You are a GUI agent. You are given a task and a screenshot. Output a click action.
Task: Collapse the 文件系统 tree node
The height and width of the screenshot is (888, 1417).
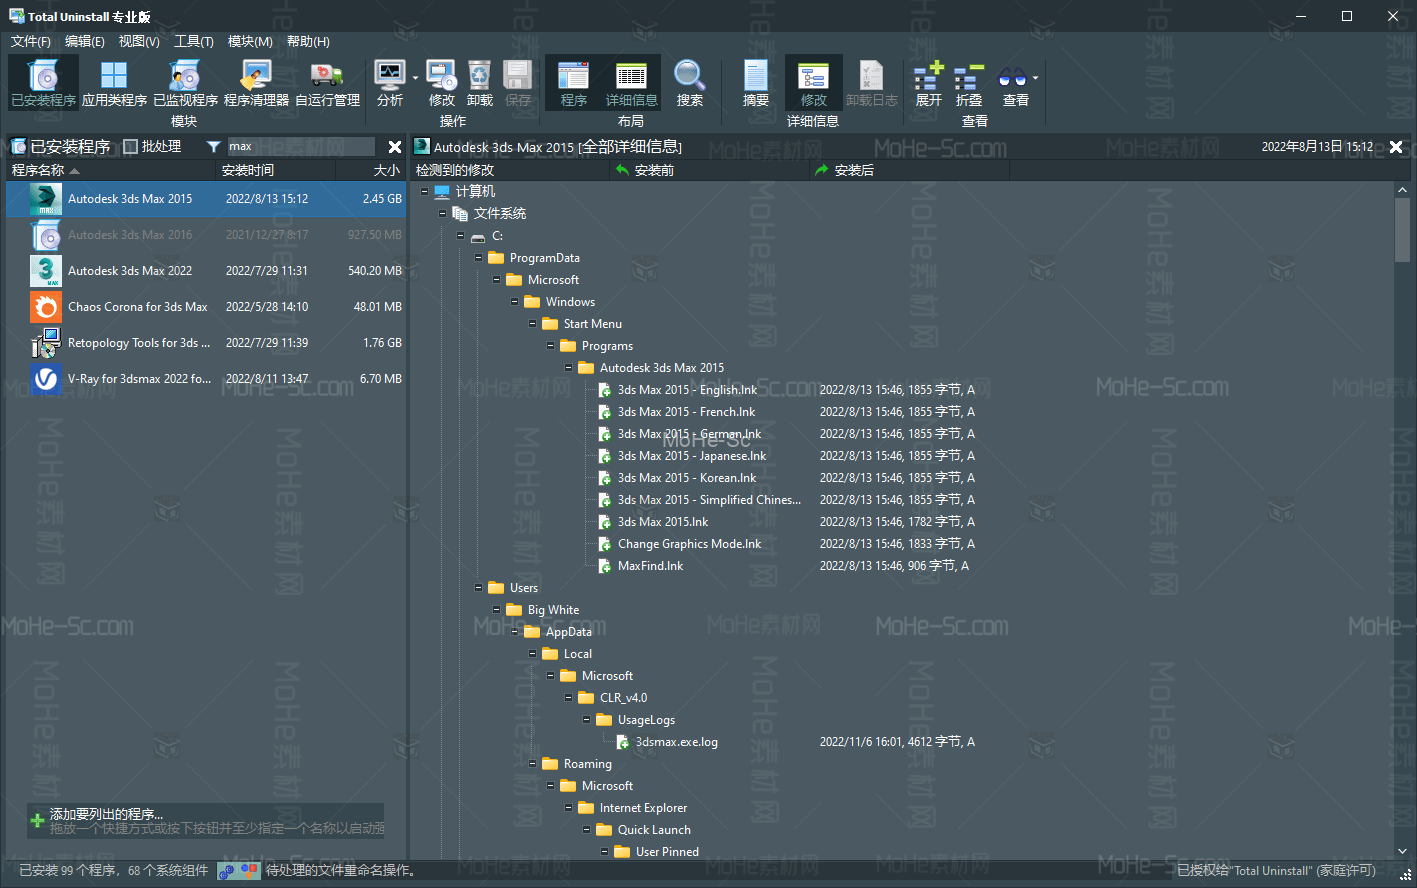point(443,213)
